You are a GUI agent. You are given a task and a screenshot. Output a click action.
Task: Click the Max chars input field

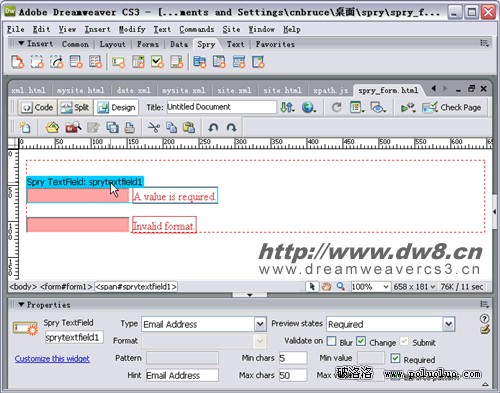pyautogui.click(x=293, y=375)
